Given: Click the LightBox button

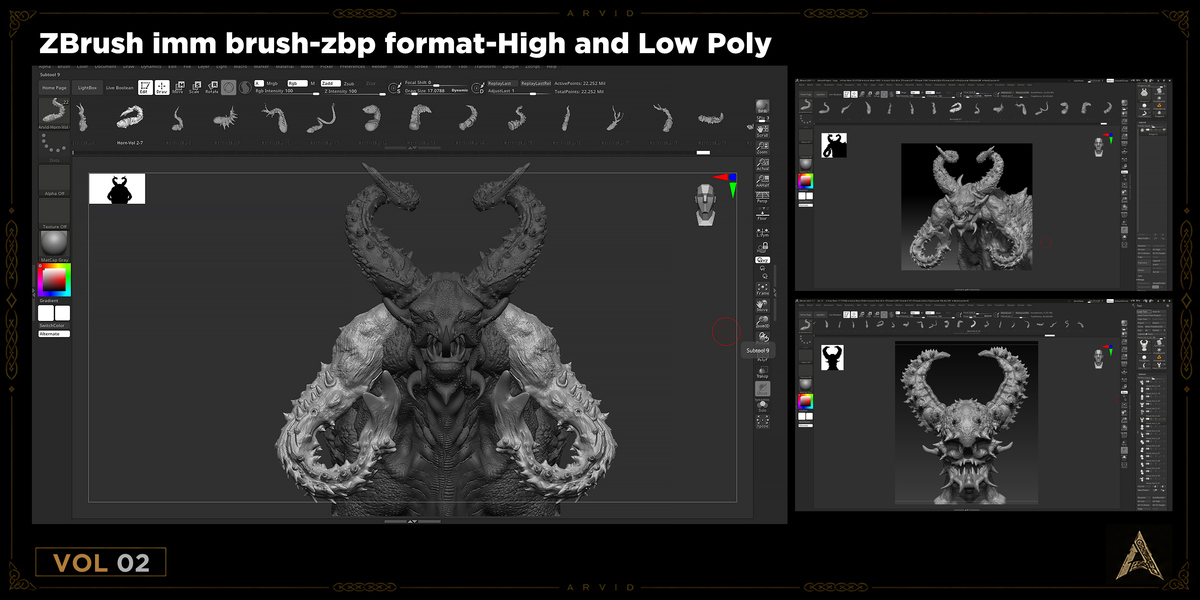Looking at the screenshot, I should click(88, 88).
